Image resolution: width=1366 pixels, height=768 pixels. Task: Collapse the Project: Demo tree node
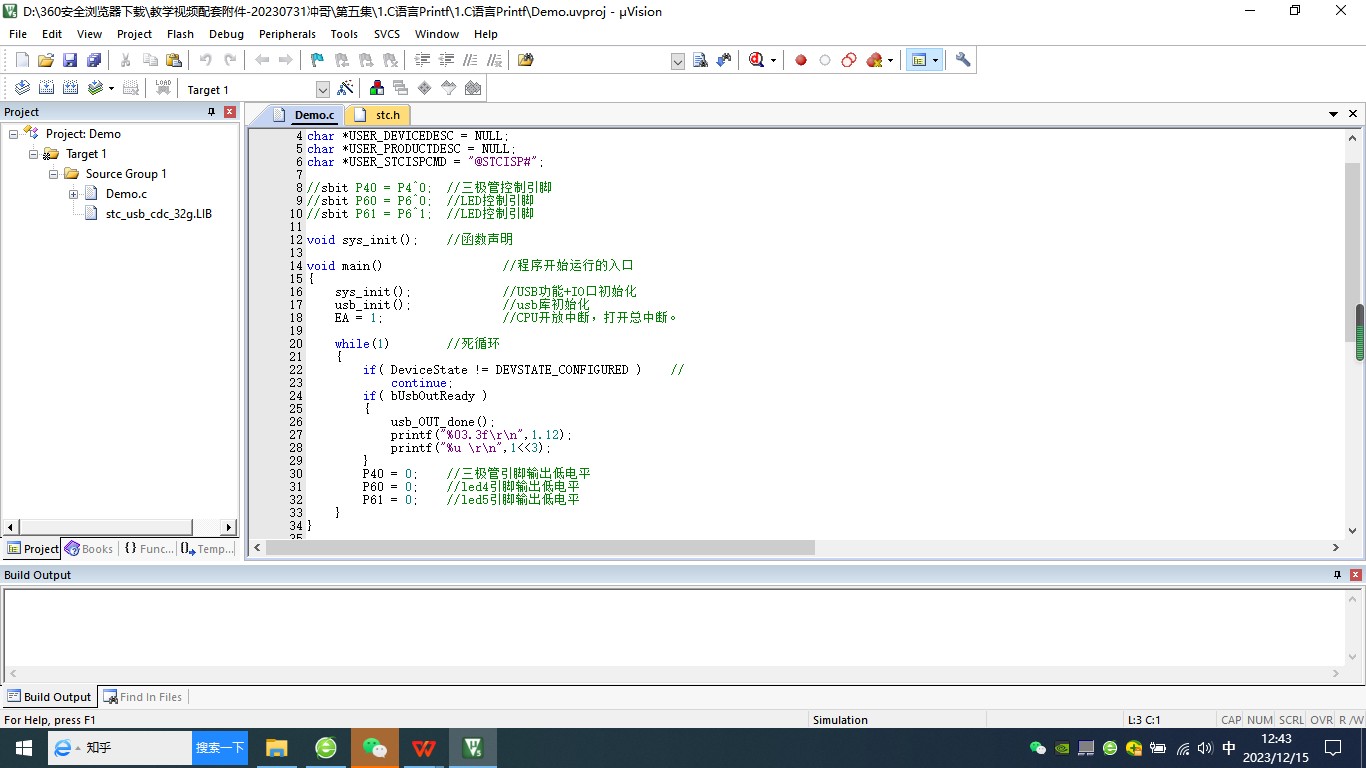[x=13, y=134]
